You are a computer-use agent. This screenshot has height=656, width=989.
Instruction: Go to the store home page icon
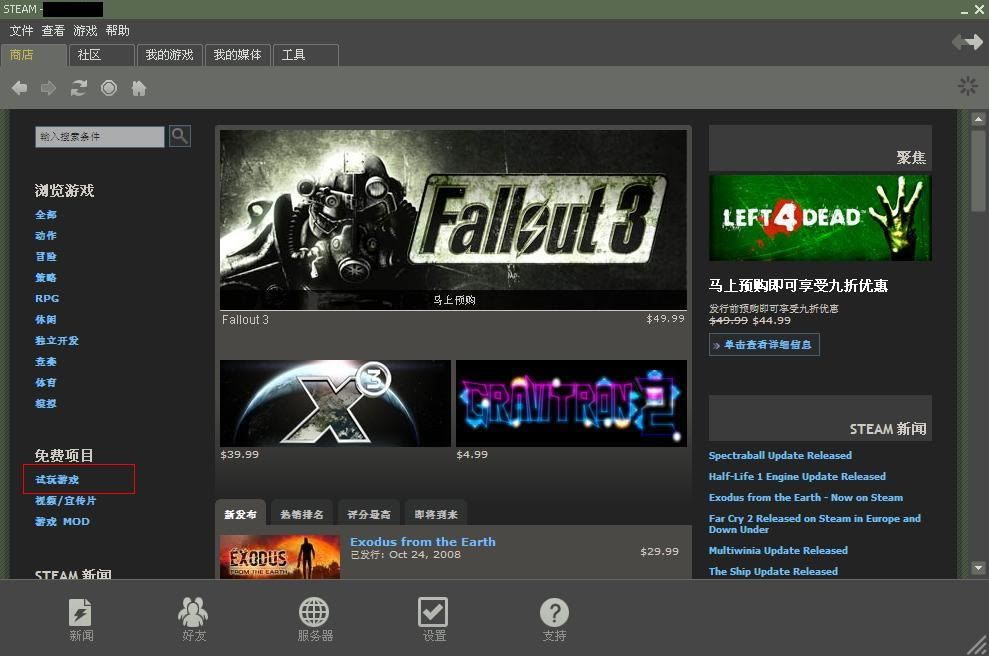(x=139, y=88)
